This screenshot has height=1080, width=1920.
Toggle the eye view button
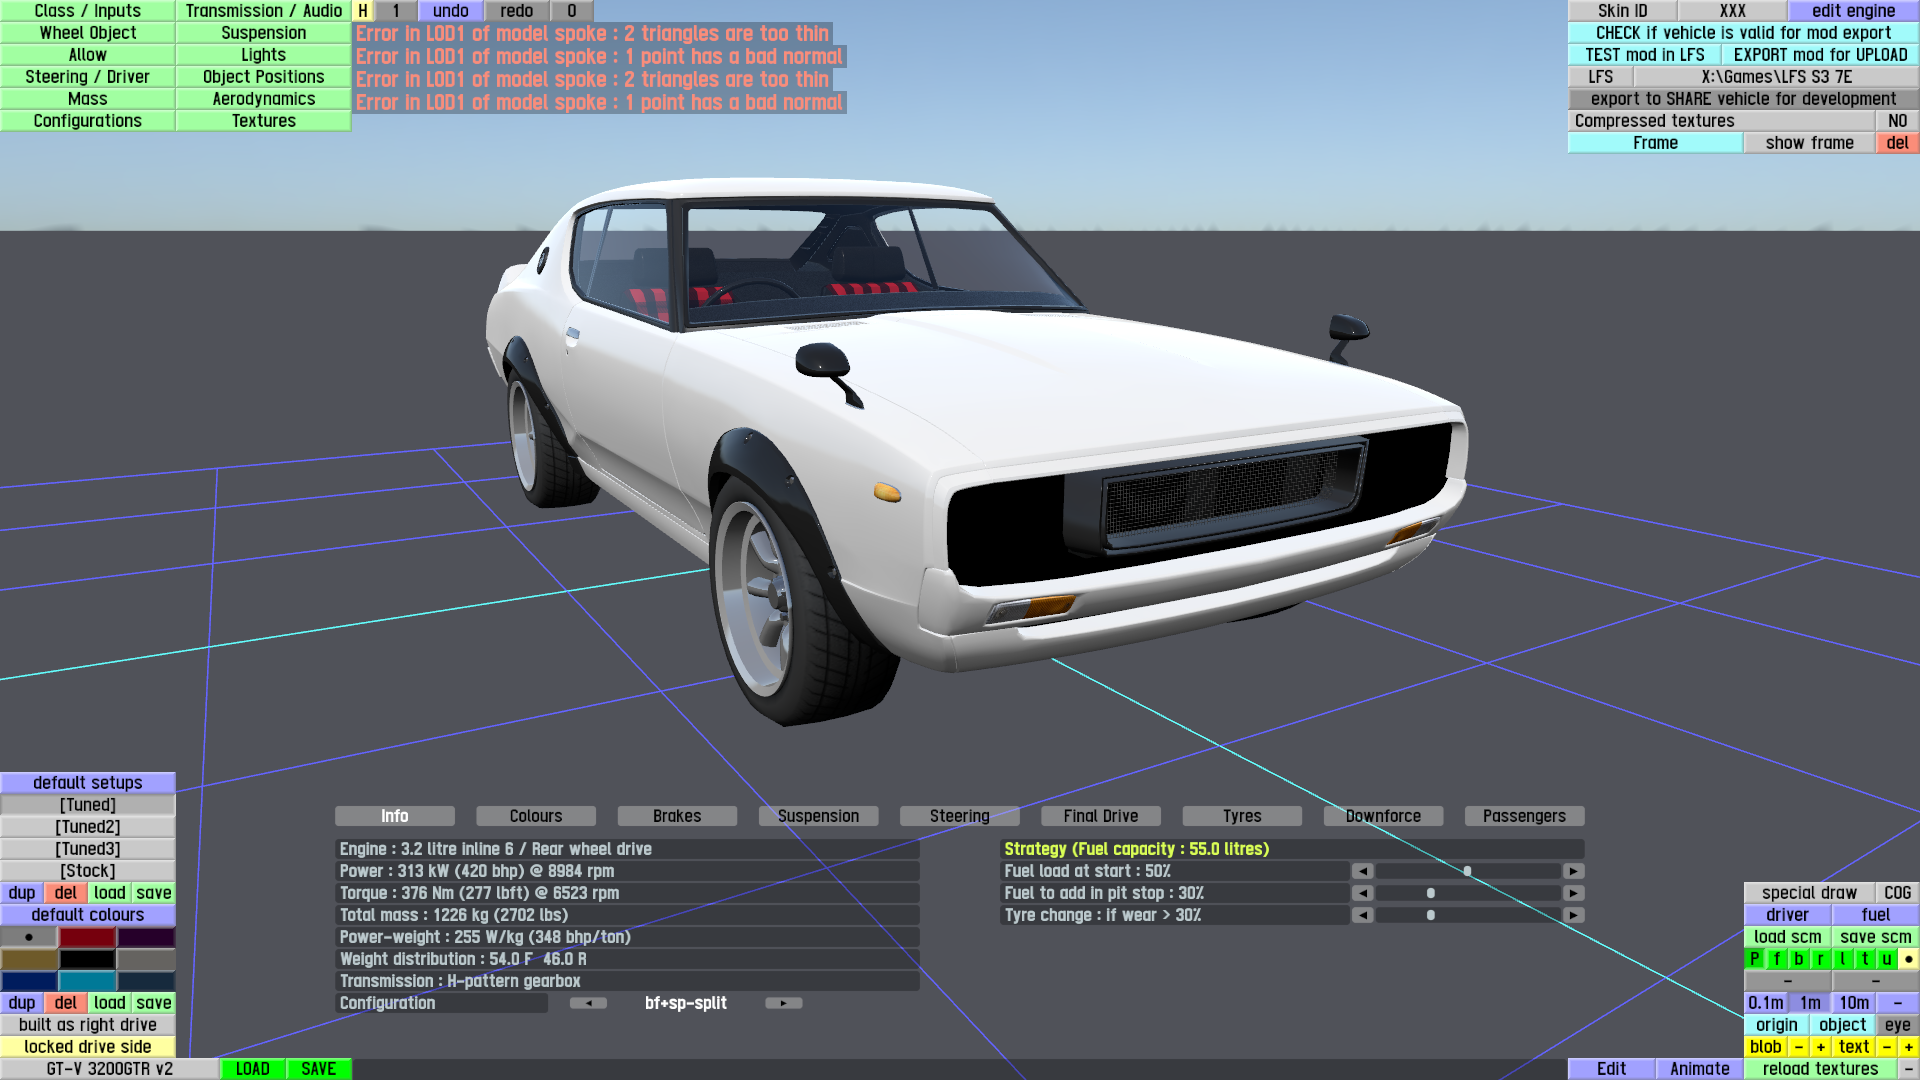click(x=1897, y=1025)
